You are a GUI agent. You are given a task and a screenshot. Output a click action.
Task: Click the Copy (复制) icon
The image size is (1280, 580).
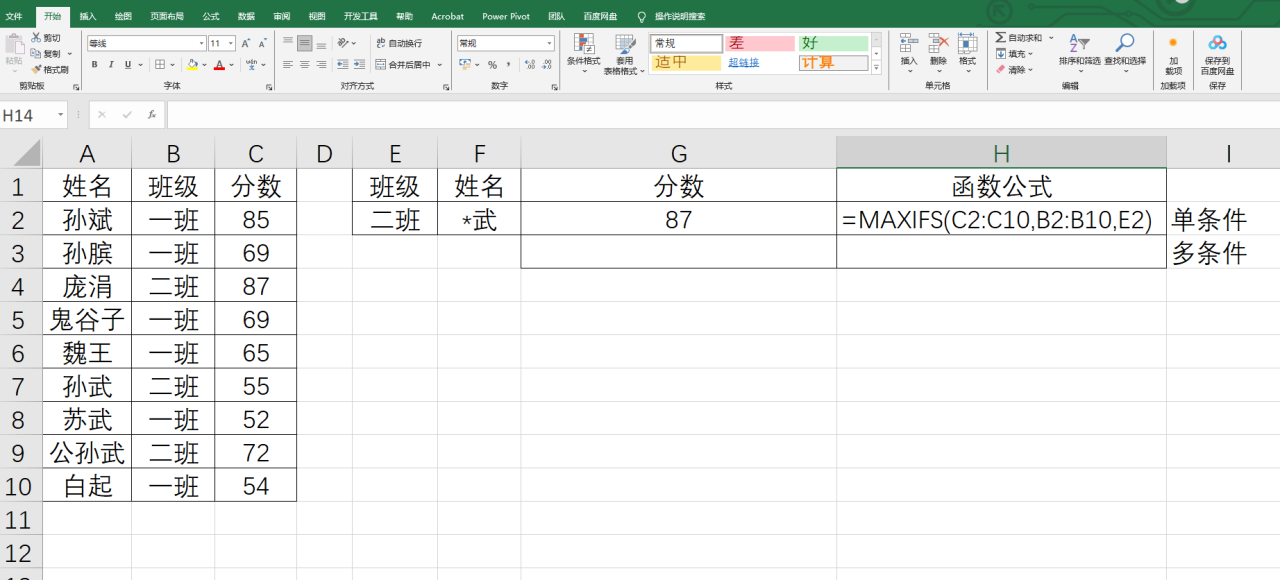tap(36, 53)
